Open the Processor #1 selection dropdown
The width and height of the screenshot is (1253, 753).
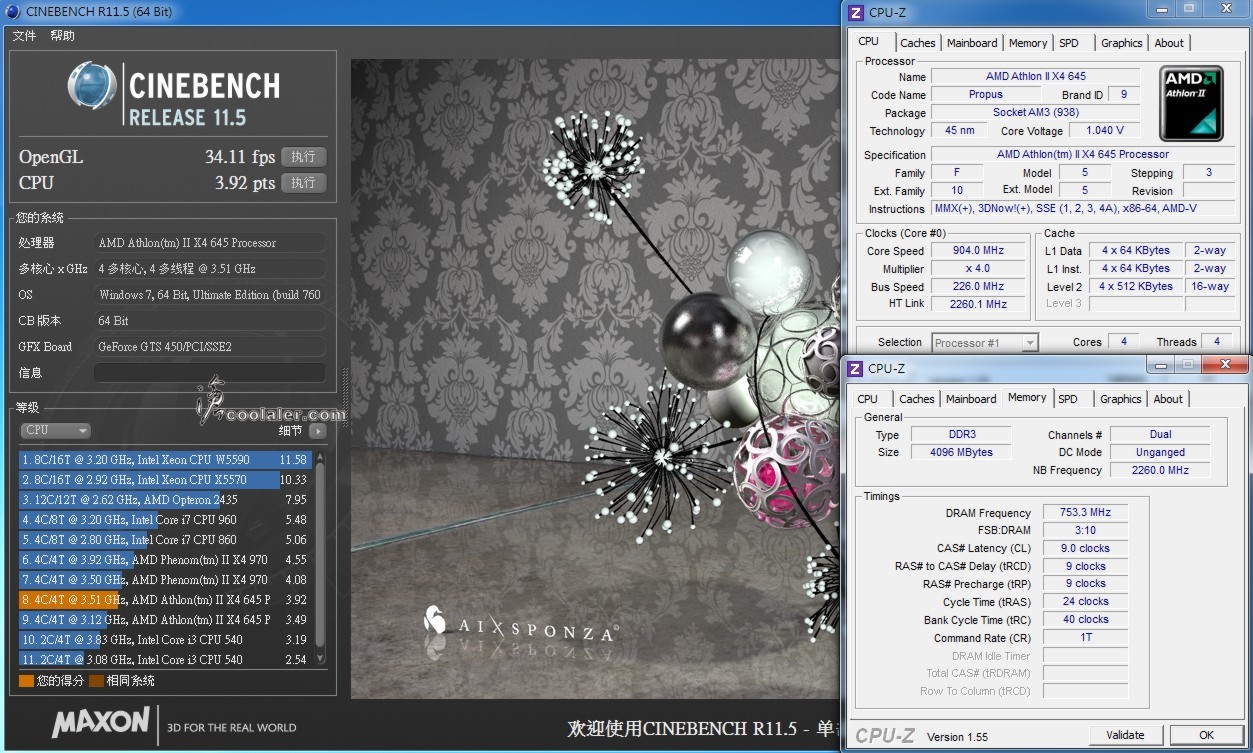point(985,343)
